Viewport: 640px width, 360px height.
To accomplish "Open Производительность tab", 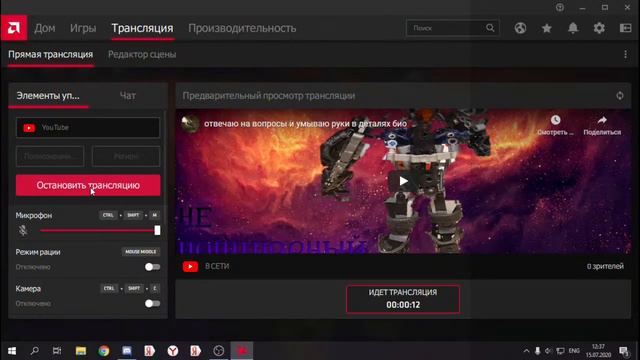I will [242, 28].
